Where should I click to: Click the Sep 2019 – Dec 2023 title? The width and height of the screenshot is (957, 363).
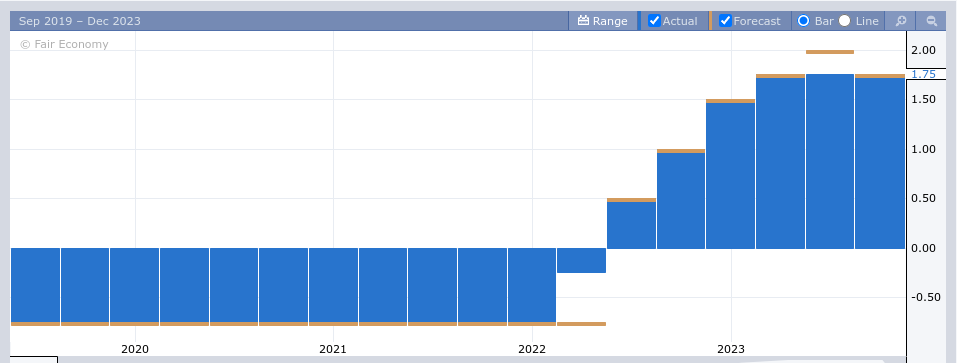(79, 21)
